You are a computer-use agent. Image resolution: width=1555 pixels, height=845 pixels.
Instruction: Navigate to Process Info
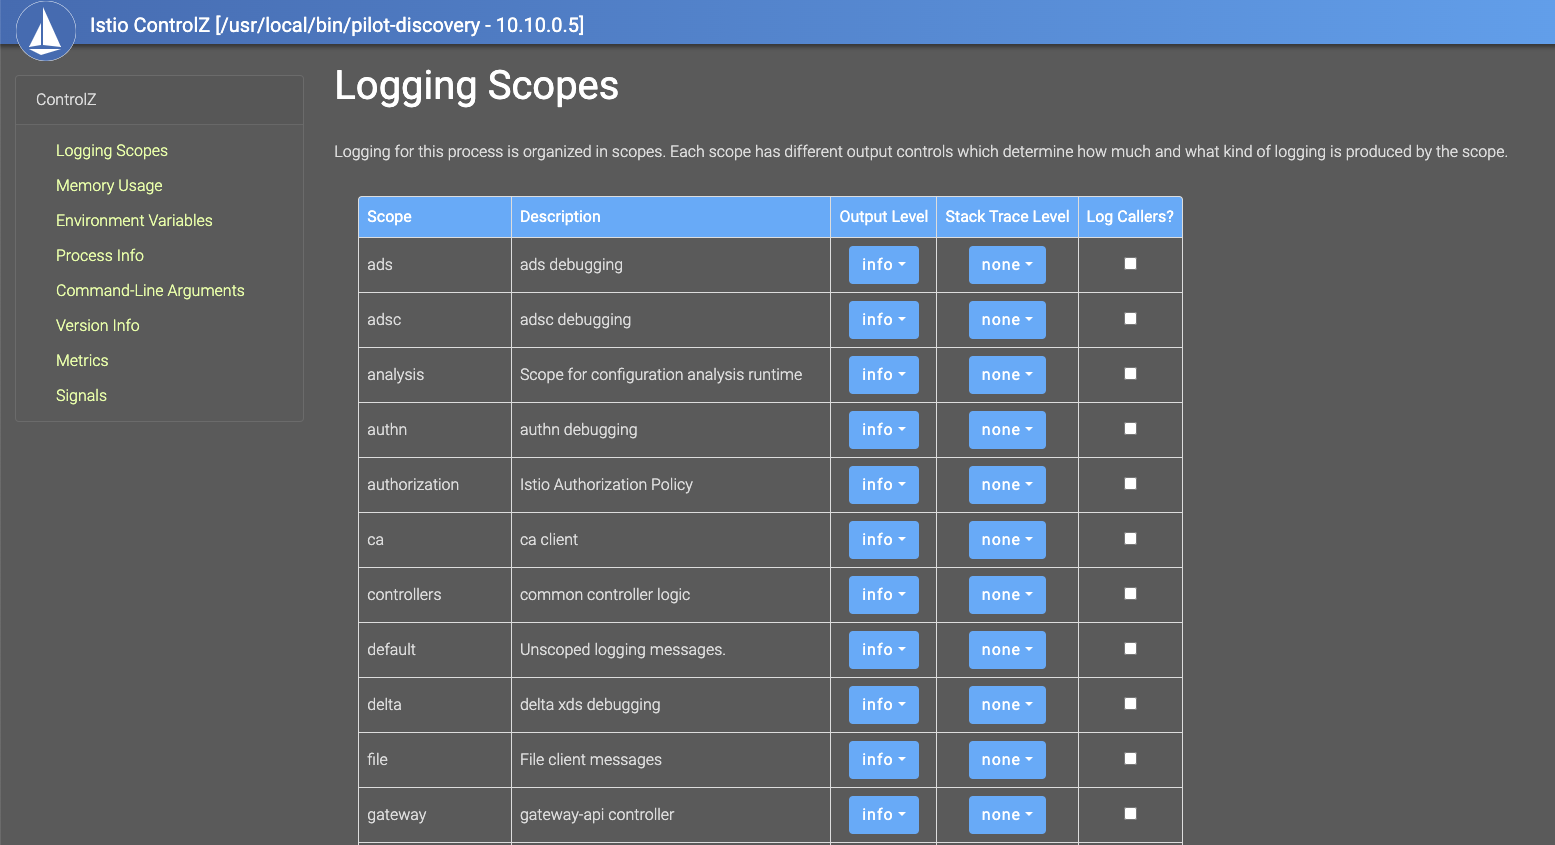point(100,255)
